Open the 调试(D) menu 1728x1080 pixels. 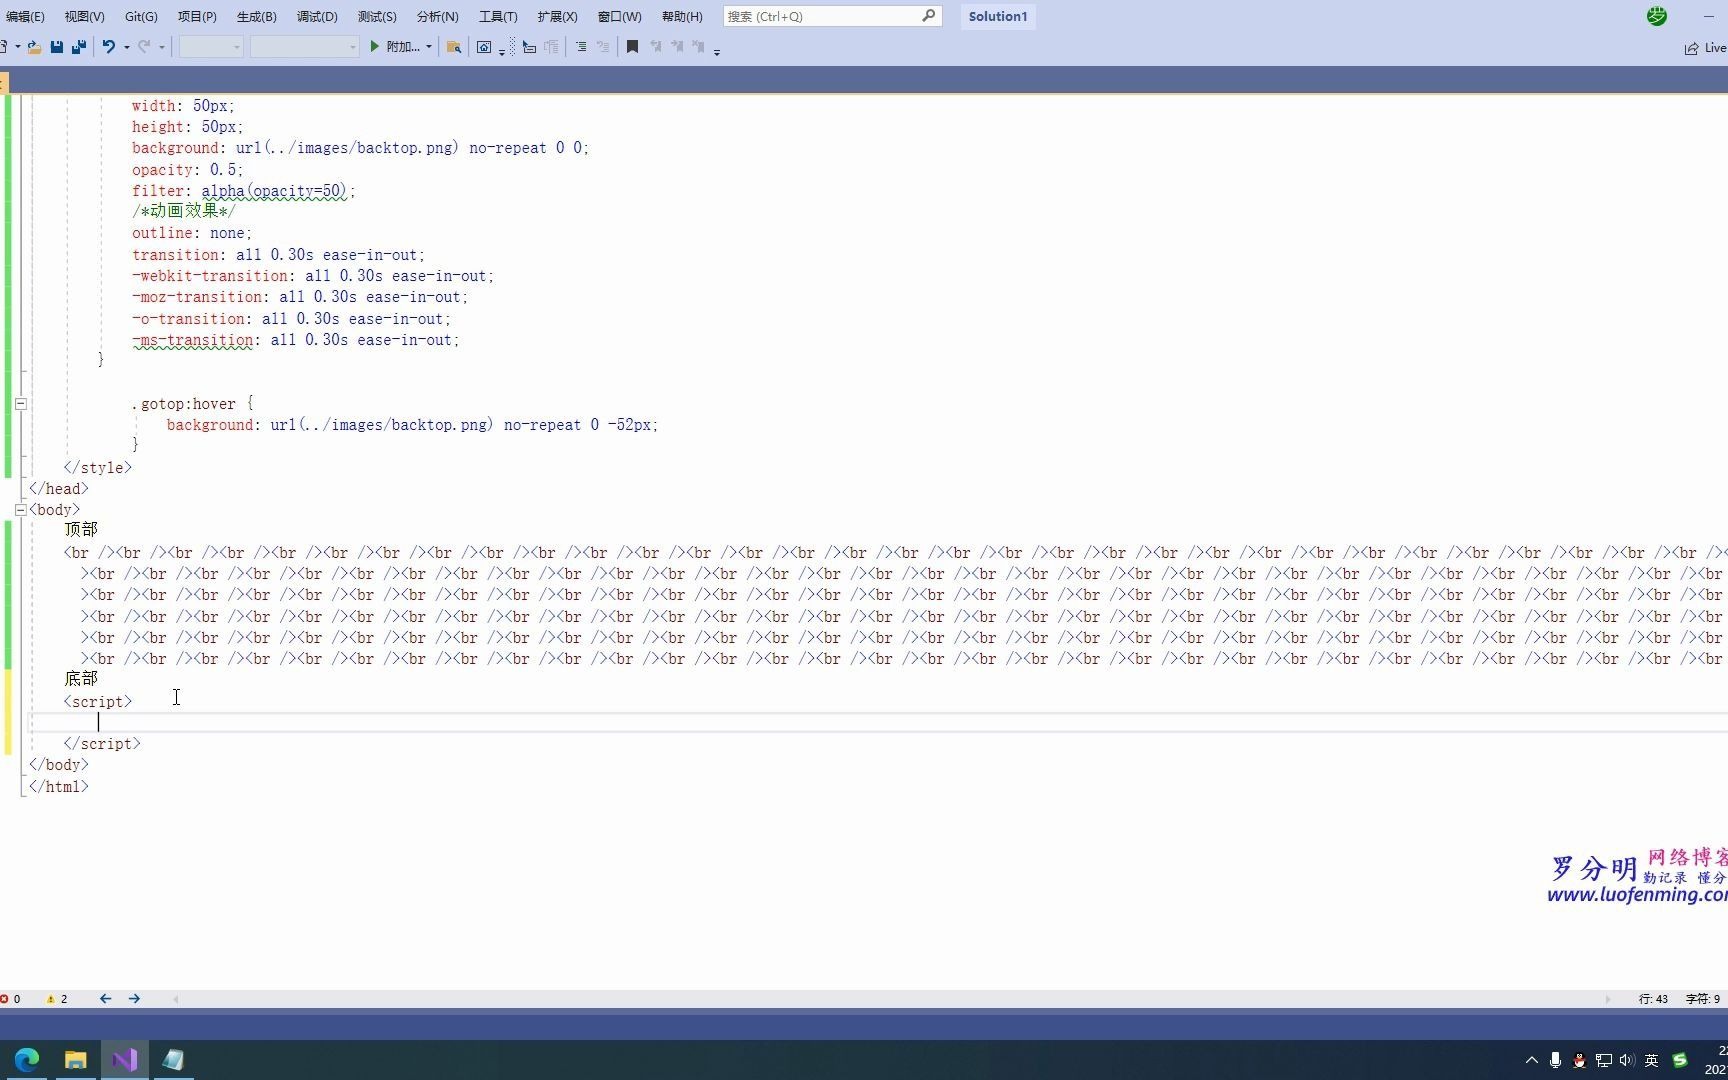coord(317,16)
